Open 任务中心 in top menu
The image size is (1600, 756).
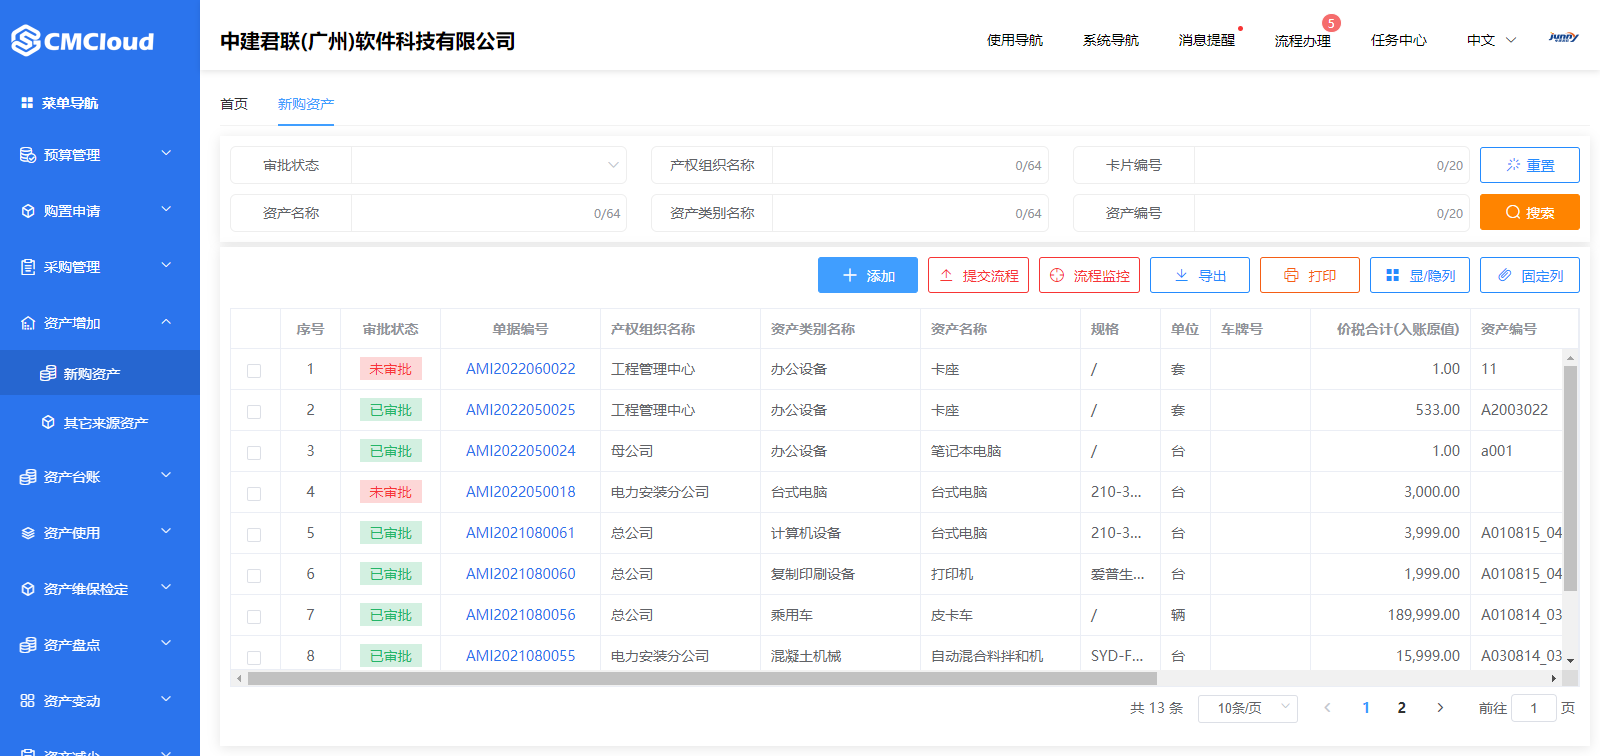[x=1399, y=40]
